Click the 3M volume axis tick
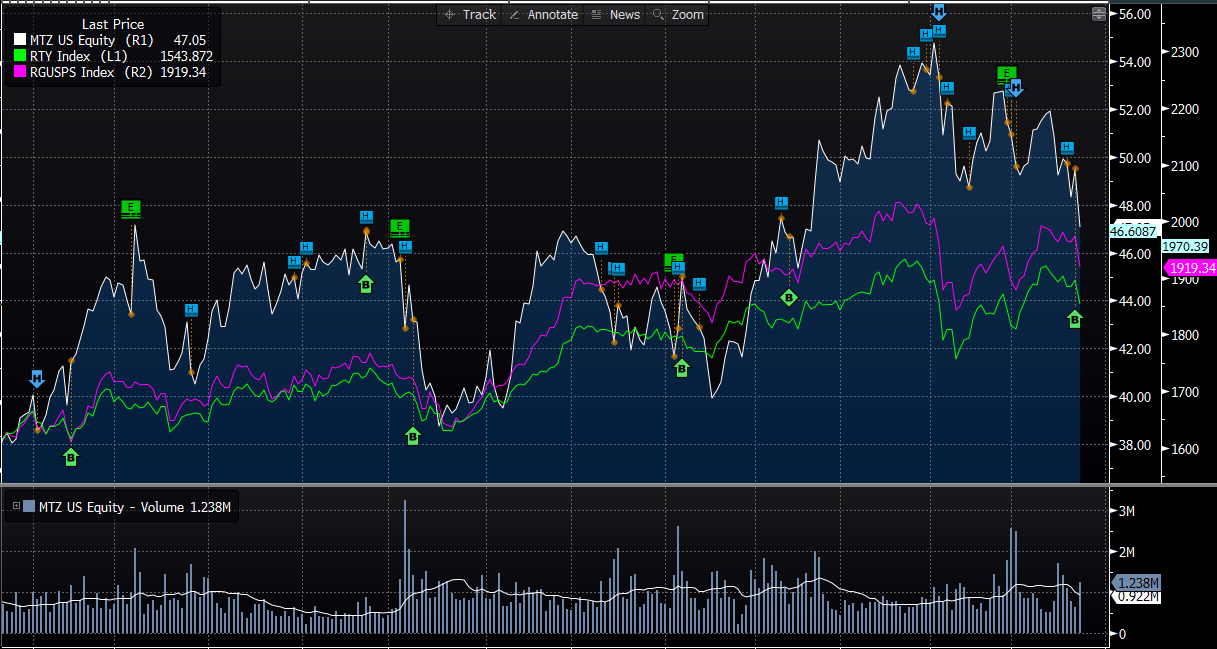Viewport: 1217px width, 649px height. [1127, 511]
